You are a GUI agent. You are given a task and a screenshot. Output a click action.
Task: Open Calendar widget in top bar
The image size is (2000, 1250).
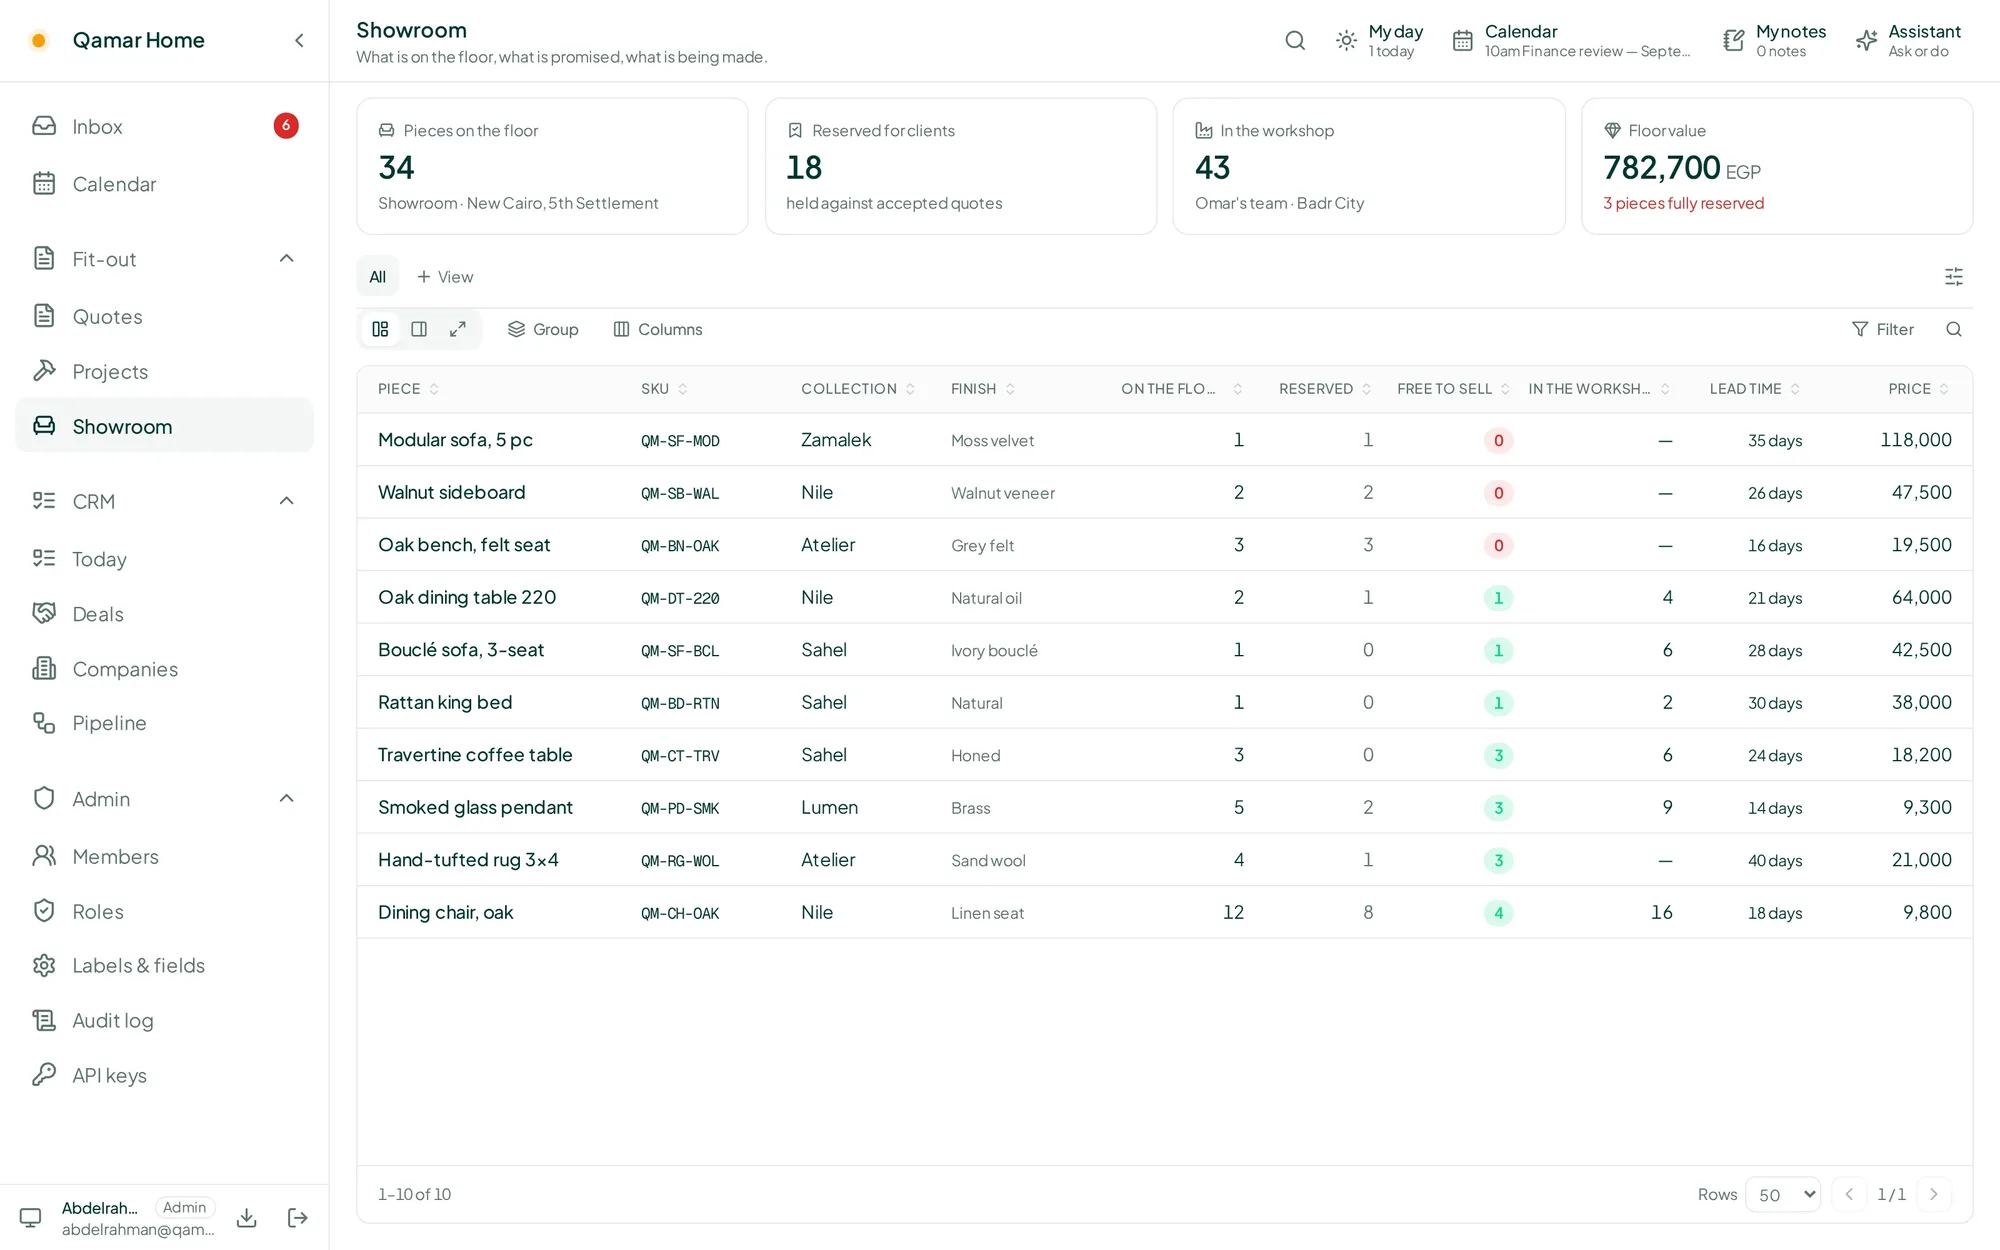[1570, 40]
